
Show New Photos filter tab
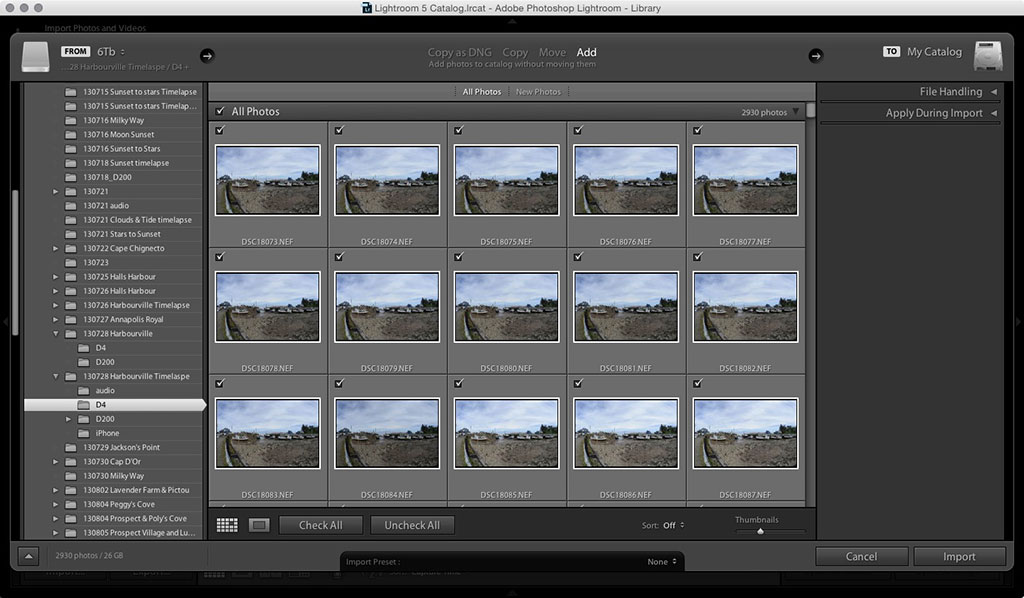click(x=538, y=92)
